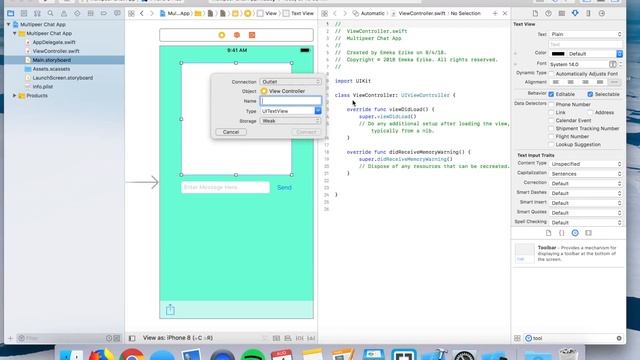Enable Calendar Event data detector
This screenshot has width=640, height=360.
551,120
